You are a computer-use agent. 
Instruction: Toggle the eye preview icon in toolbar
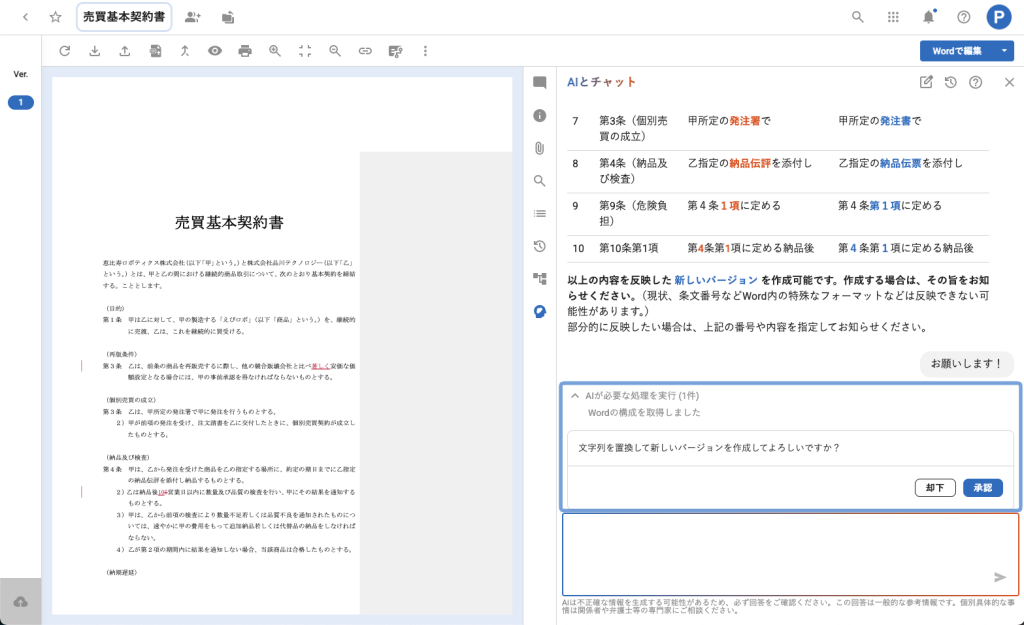[215, 50]
